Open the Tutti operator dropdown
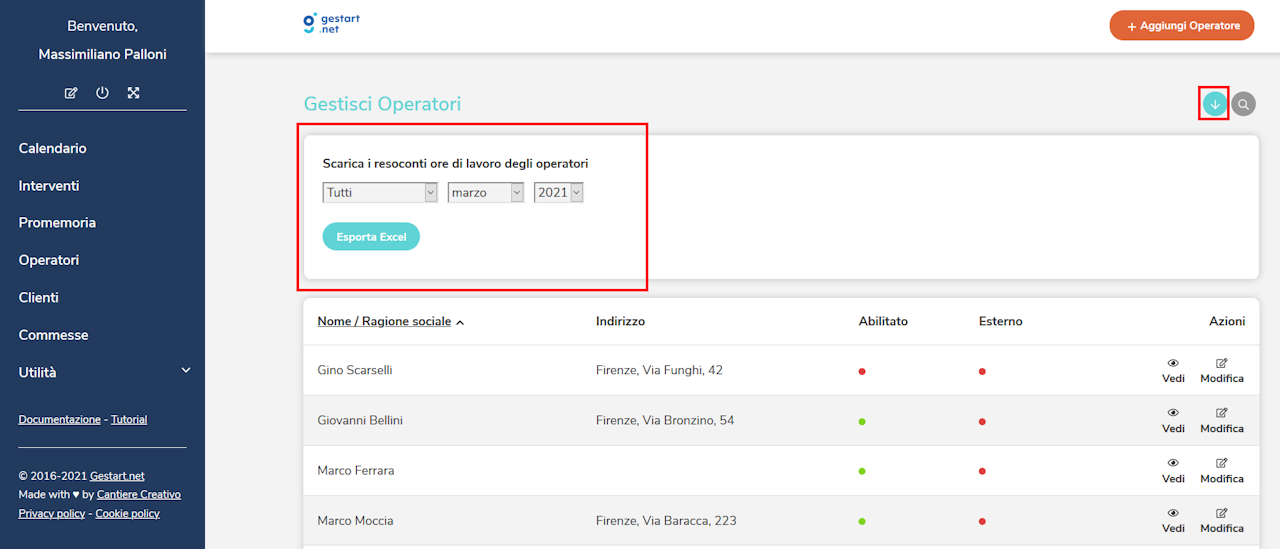 pos(380,192)
